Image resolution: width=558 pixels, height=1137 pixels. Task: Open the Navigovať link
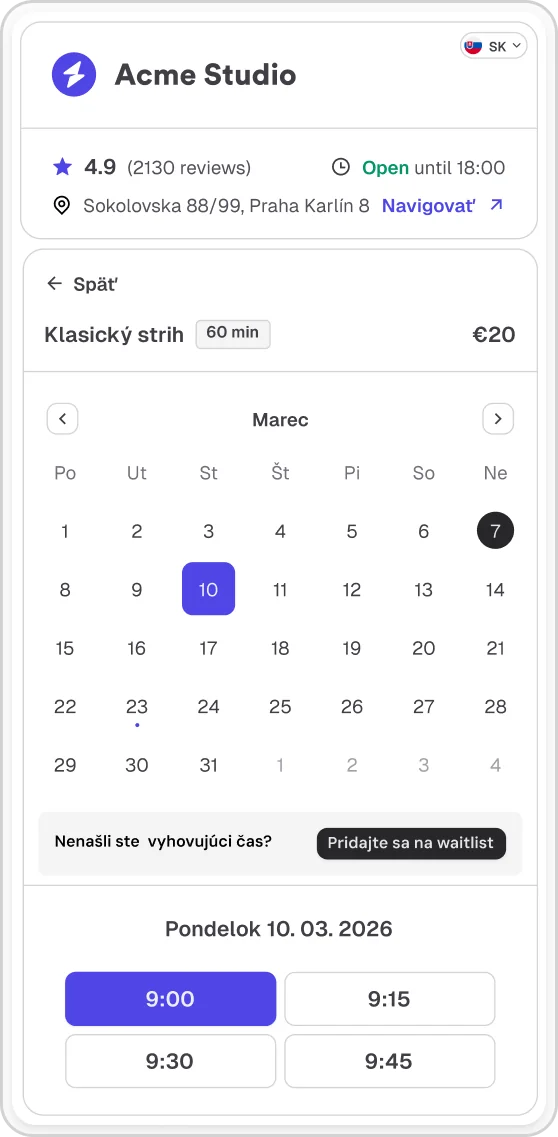click(429, 206)
